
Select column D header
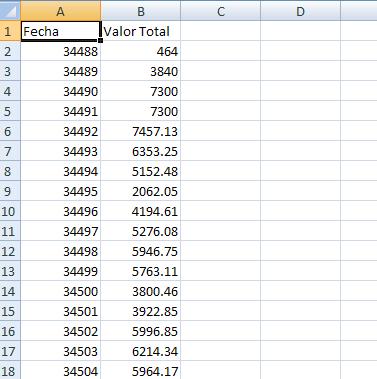click(x=301, y=11)
